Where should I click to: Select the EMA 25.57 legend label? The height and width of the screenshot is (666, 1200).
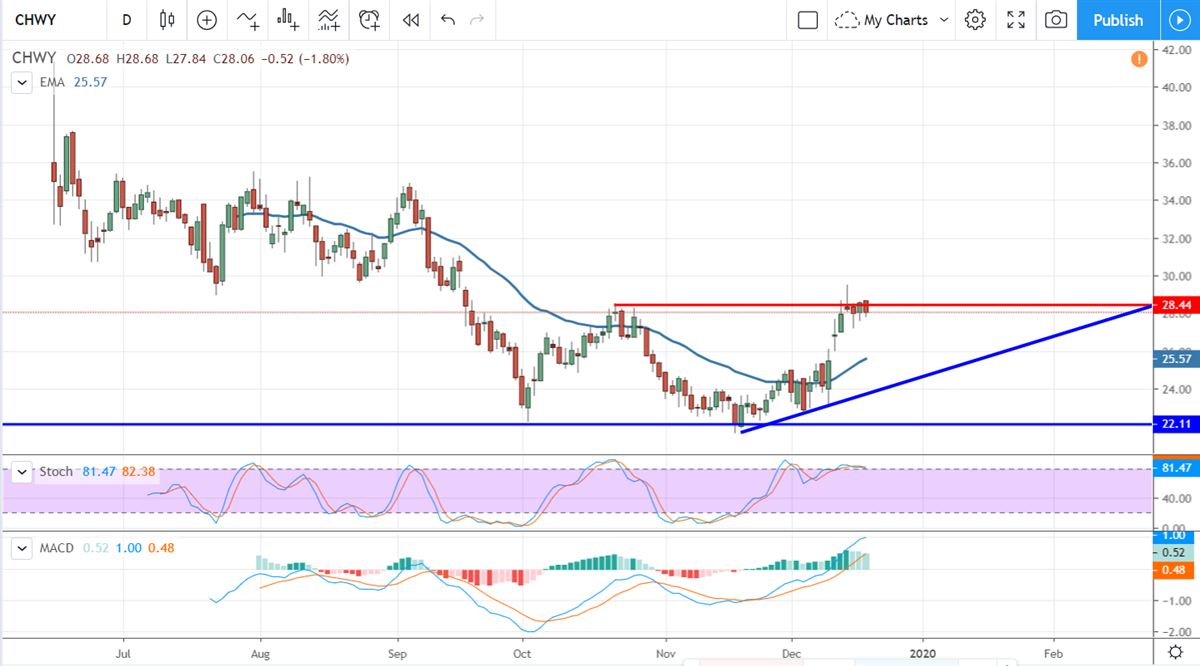[x=73, y=83]
